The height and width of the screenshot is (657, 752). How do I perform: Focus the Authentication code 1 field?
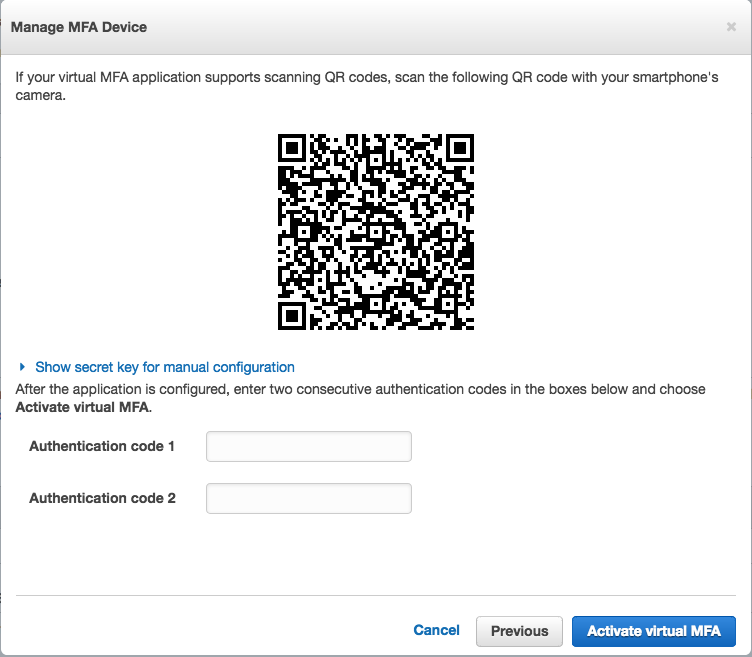tap(309, 446)
